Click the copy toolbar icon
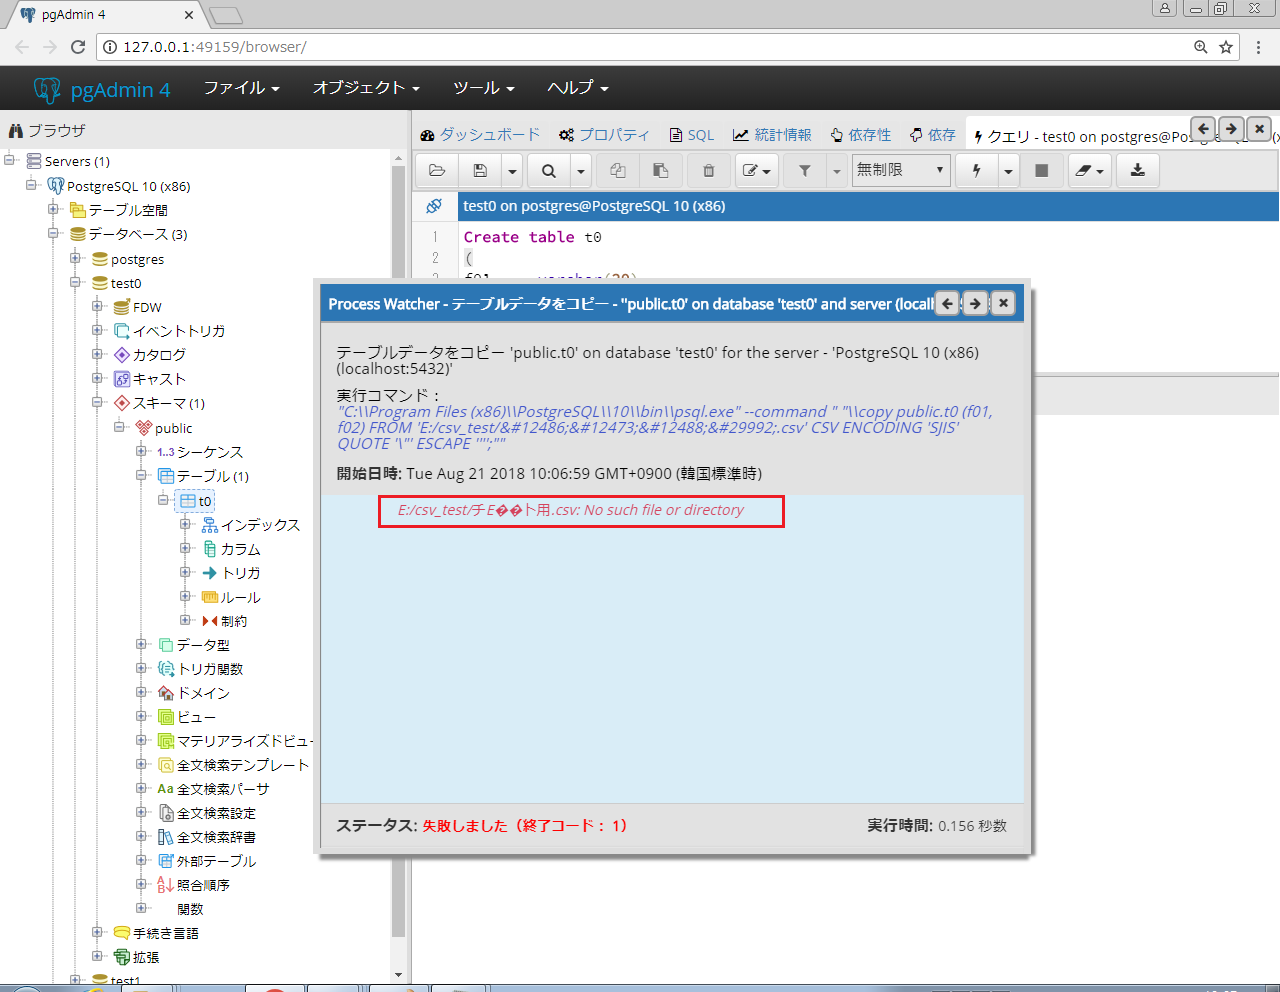Image resolution: width=1280 pixels, height=992 pixels. coord(618,171)
